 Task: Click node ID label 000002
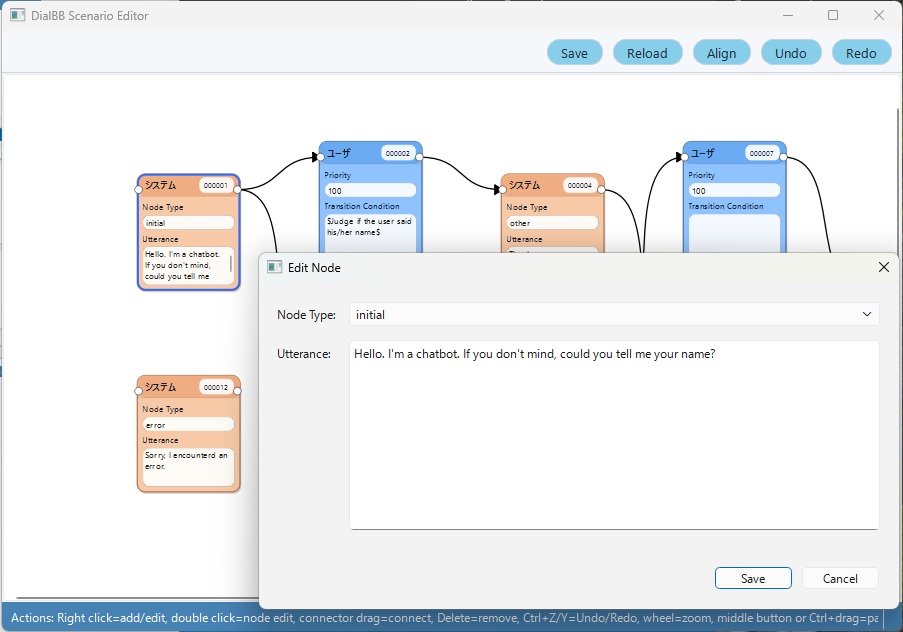398,153
